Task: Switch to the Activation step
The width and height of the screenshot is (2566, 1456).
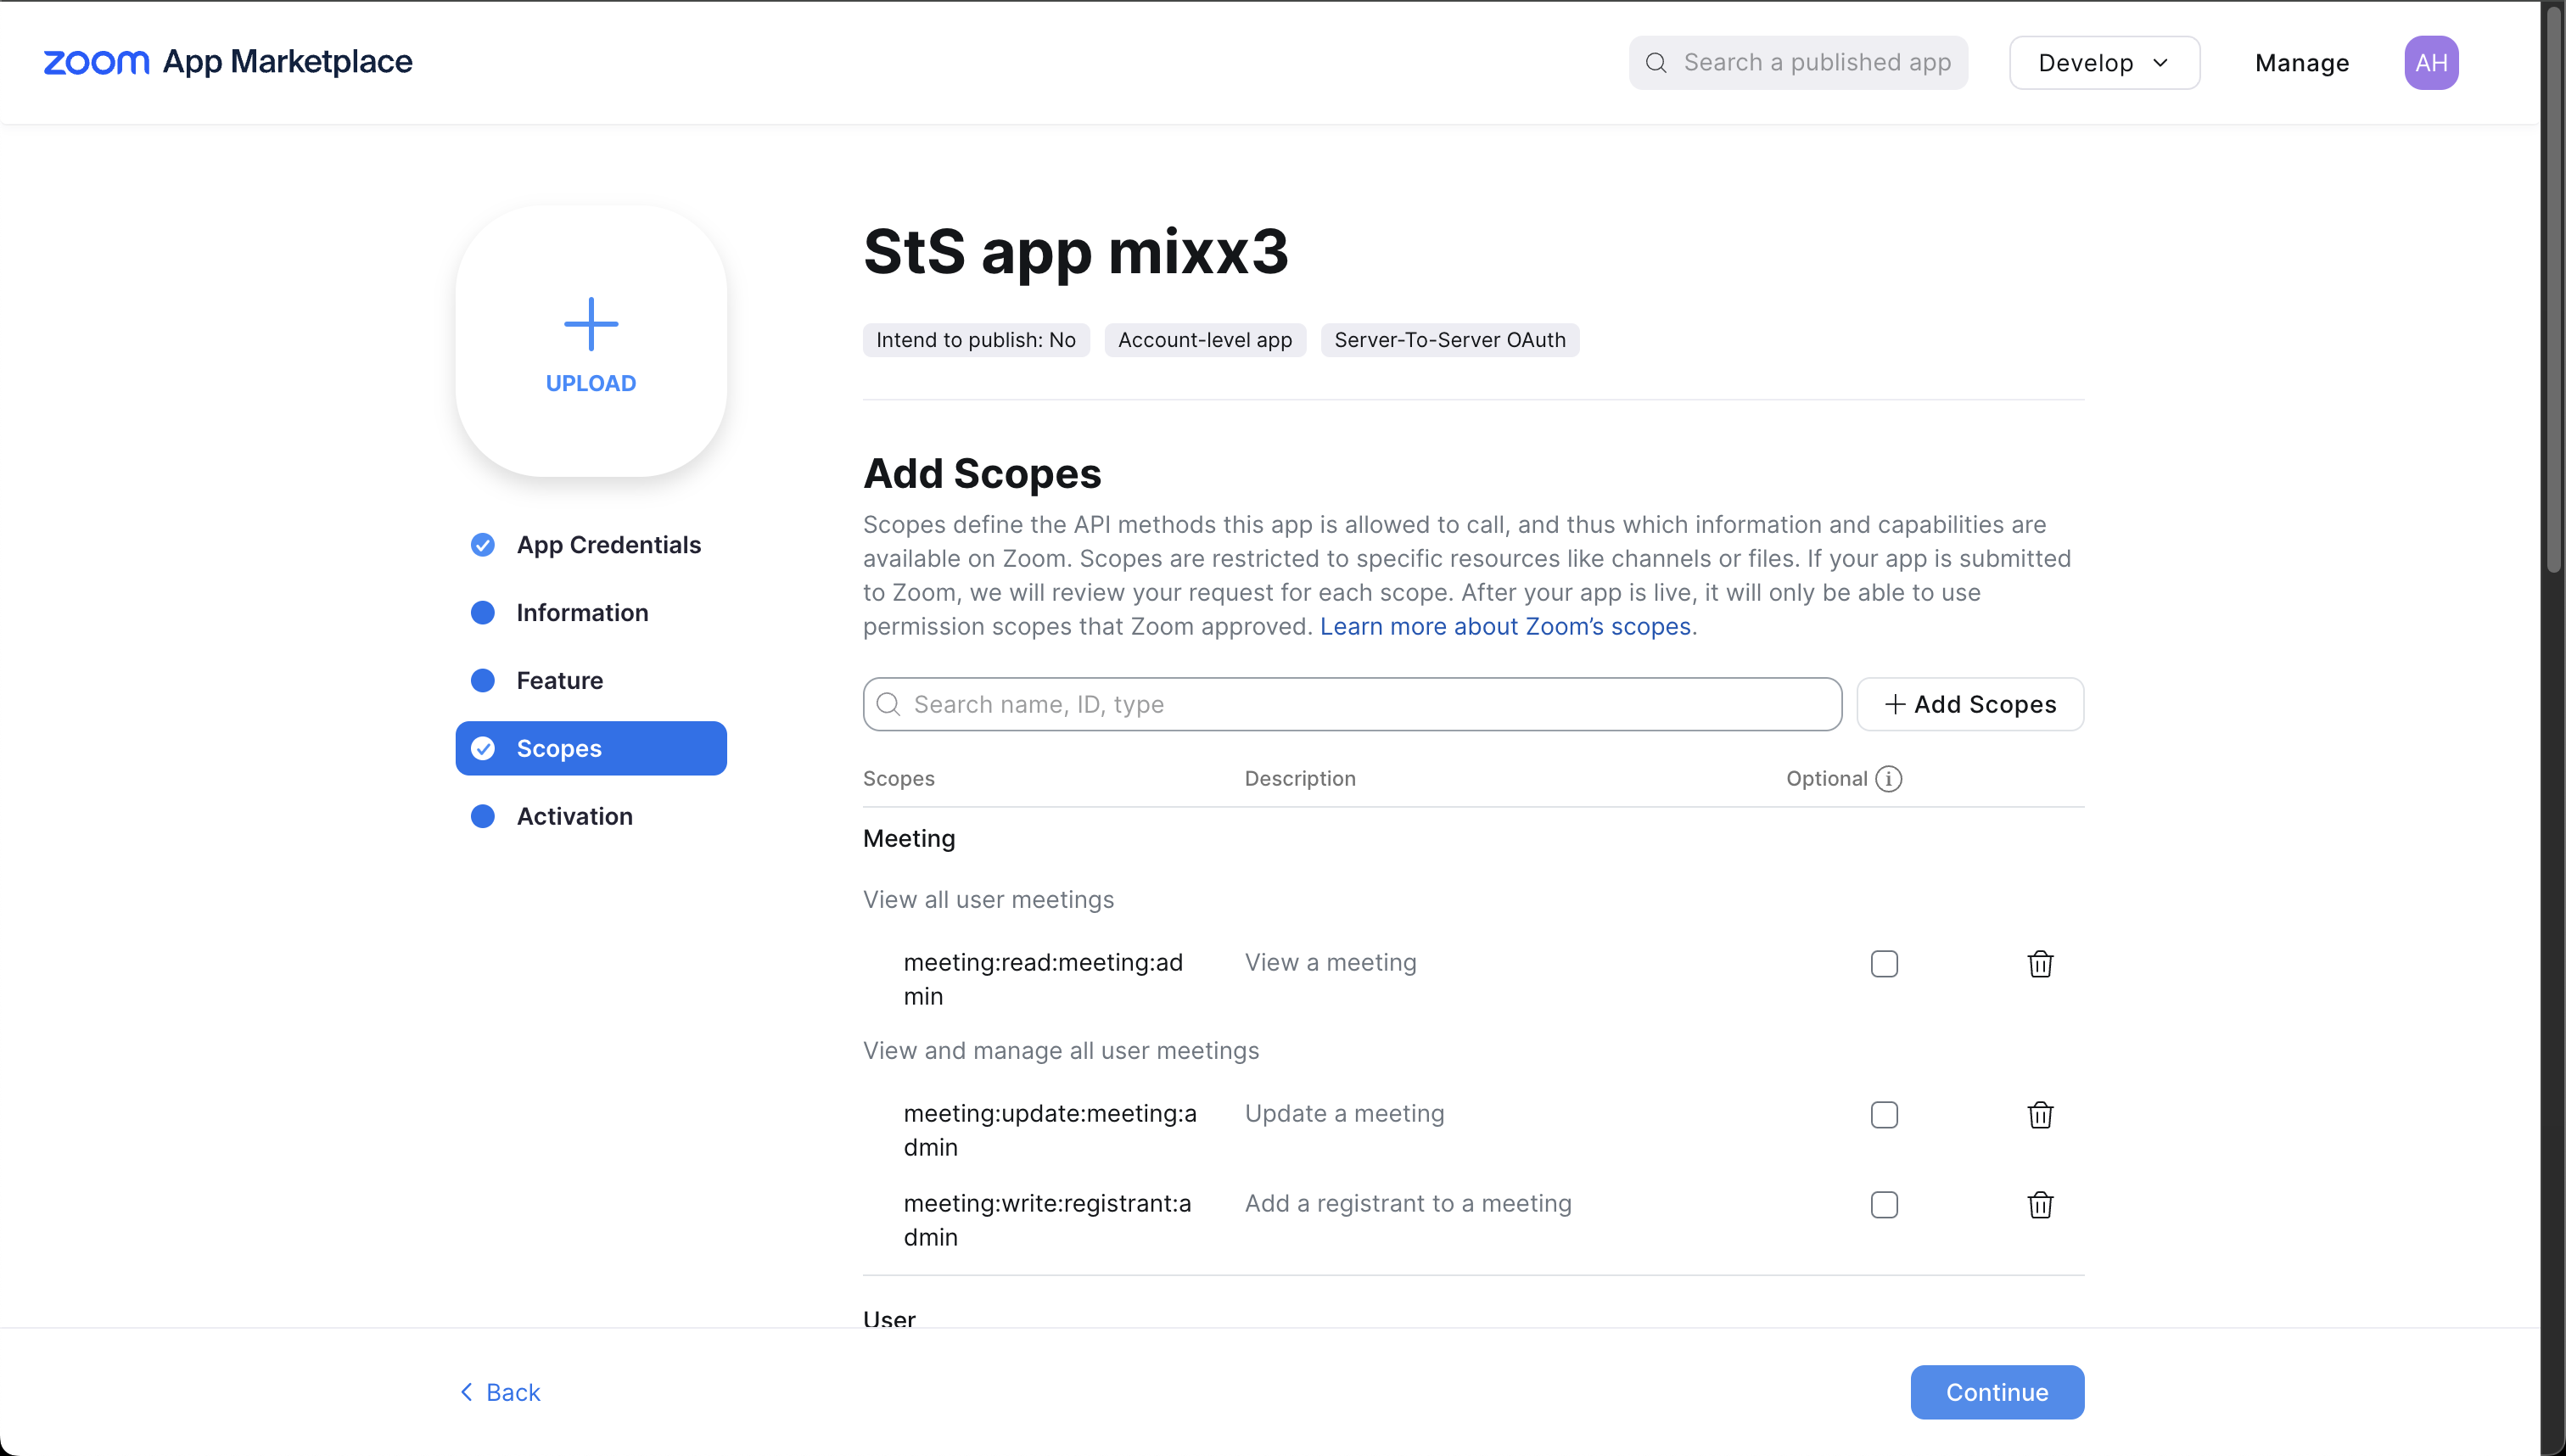Action: click(x=574, y=816)
